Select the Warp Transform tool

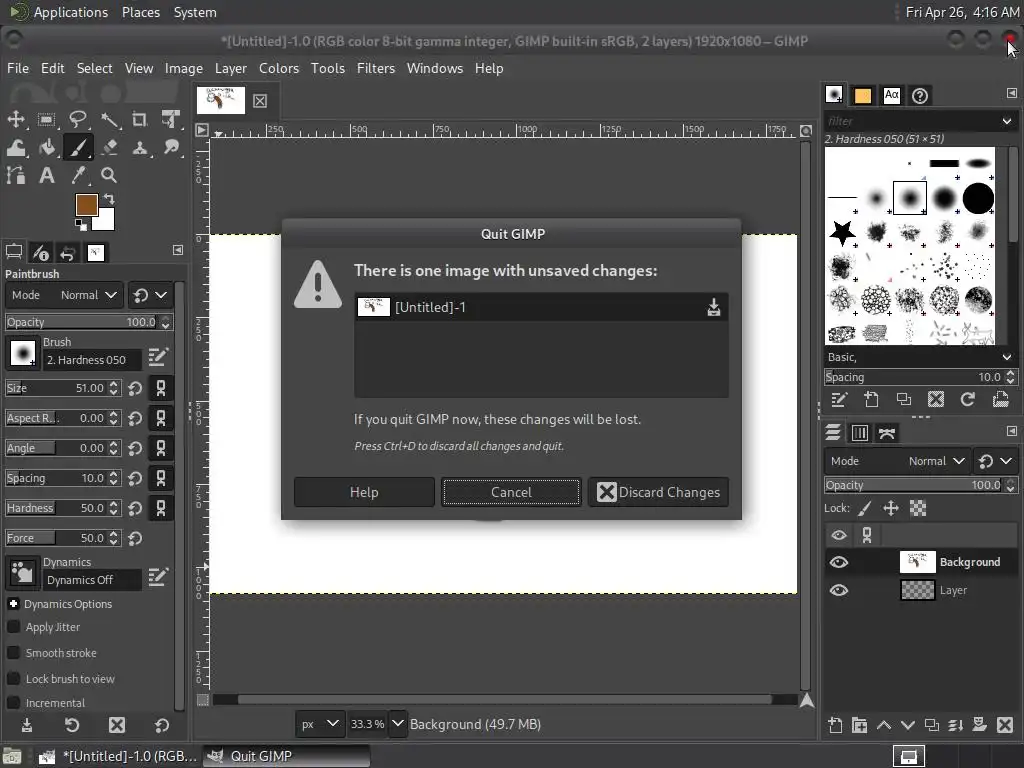[16, 148]
